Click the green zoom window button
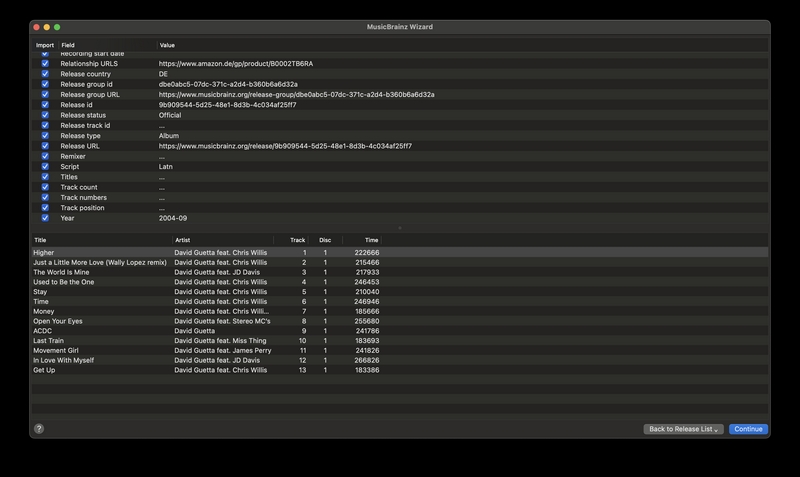The width and height of the screenshot is (800, 477). pos(57,27)
